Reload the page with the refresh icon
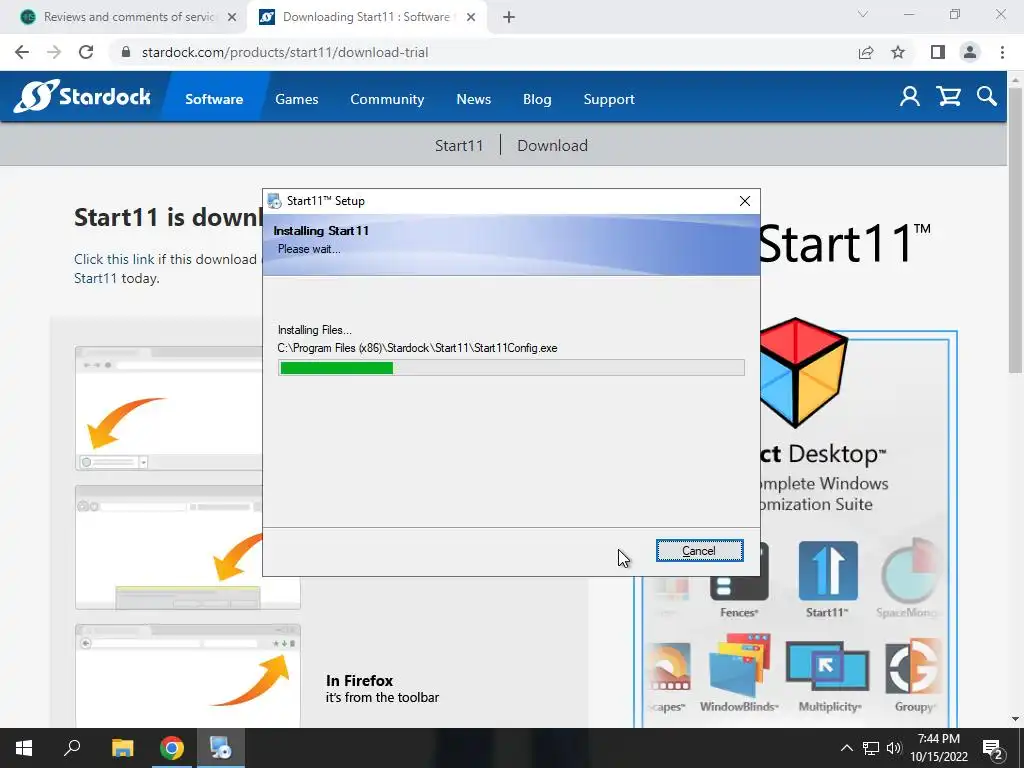The width and height of the screenshot is (1024, 768). click(86, 52)
